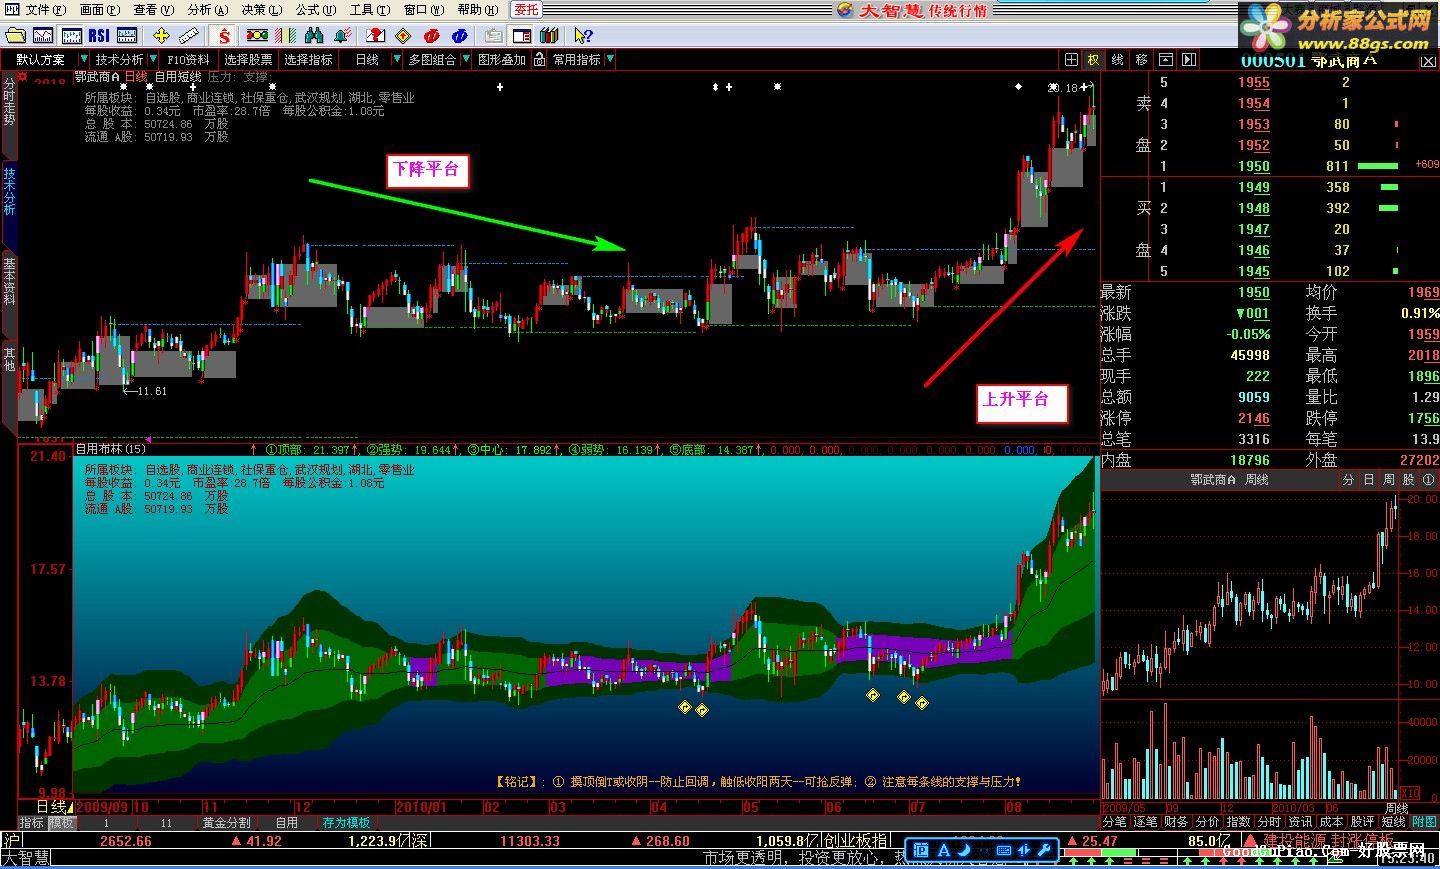Screen dimensions: 1440x869
Task: Open the 帮助(H) menu
Action: [x=477, y=10]
